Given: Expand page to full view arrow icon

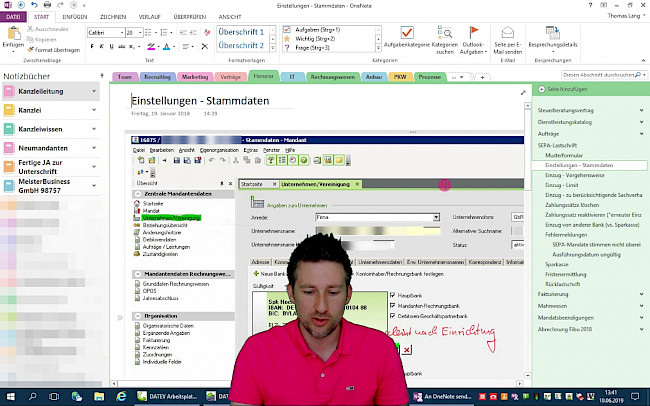Looking at the screenshot, I should 523,93.
